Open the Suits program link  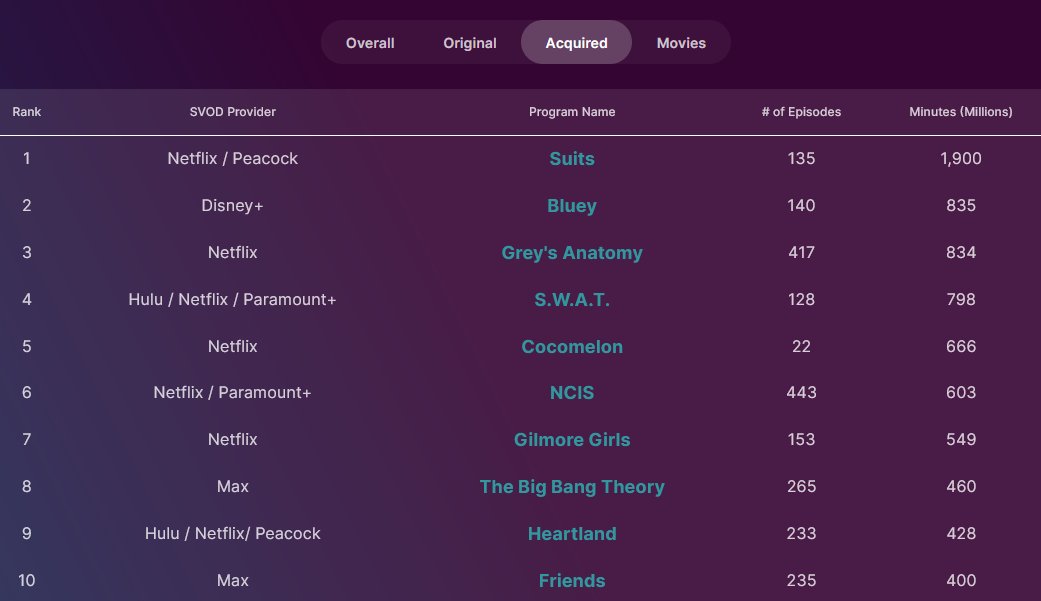pyautogui.click(x=572, y=159)
